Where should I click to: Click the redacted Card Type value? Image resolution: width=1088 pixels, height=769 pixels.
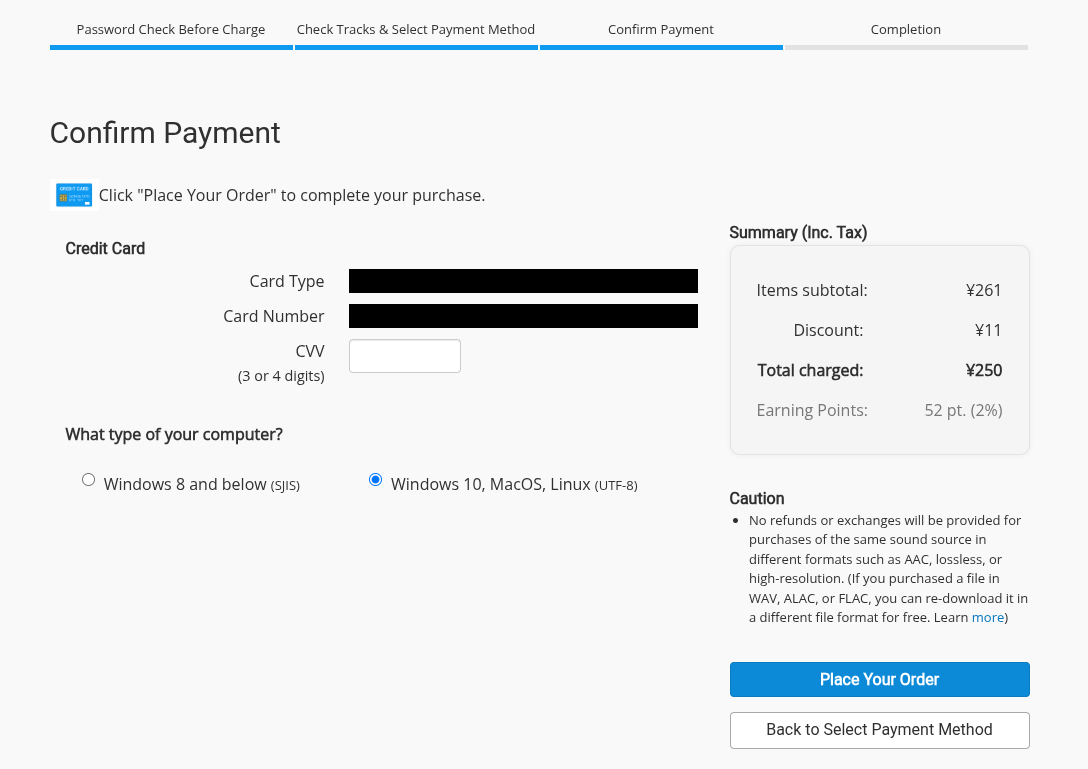[523, 281]
